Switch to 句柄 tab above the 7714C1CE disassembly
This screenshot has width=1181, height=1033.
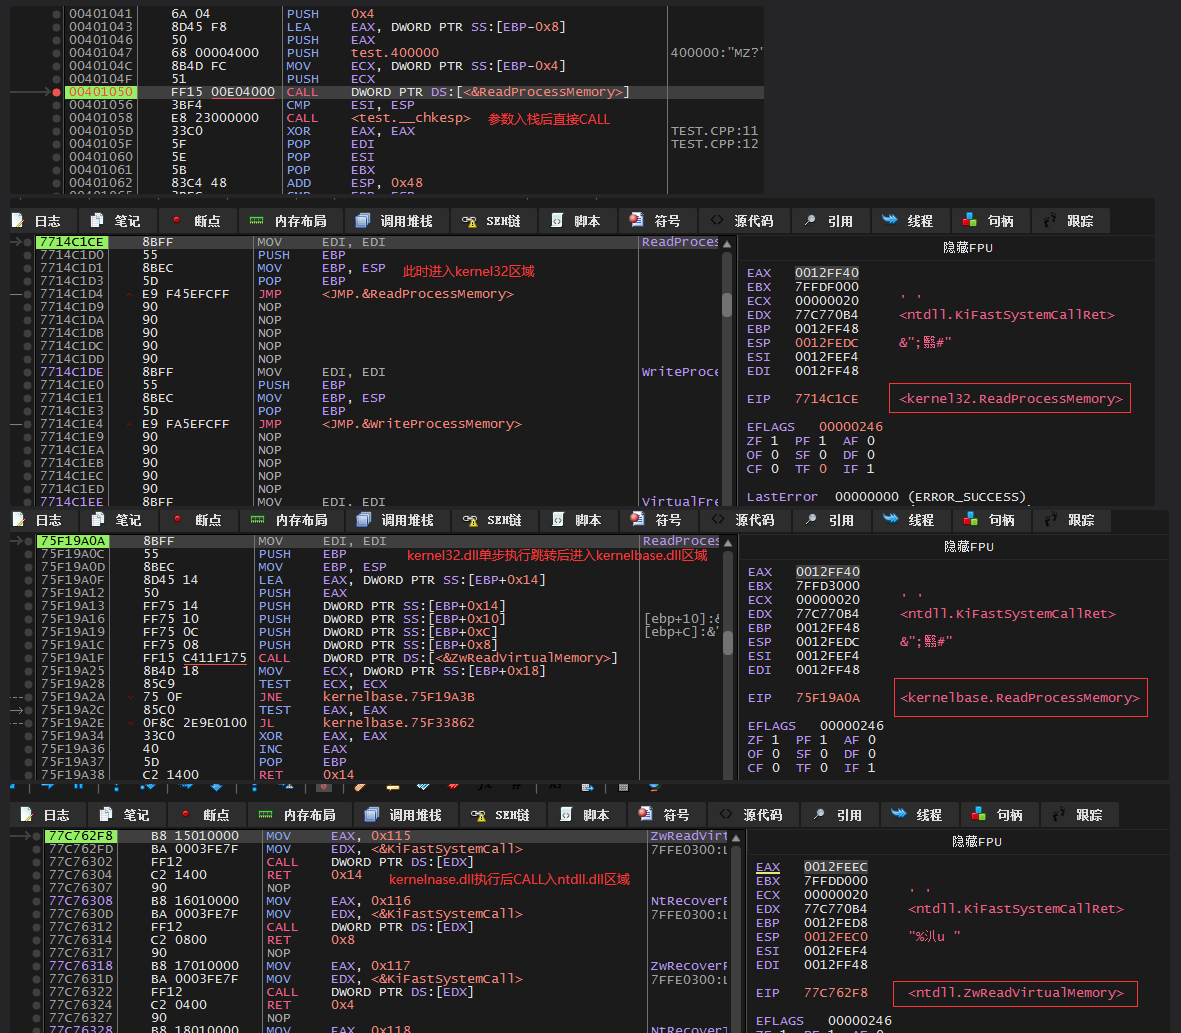click(x=990, y=221)
